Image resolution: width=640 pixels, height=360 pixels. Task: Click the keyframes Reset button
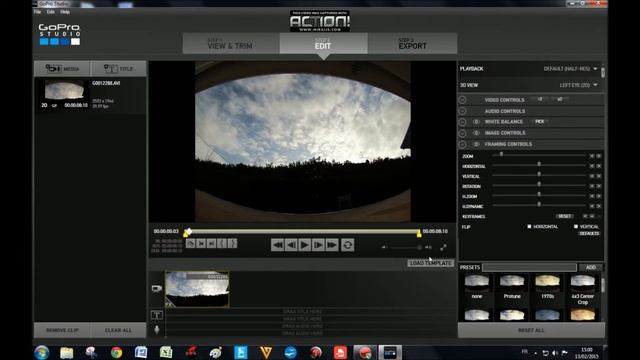pyautogui.click(x=564, y=216)
